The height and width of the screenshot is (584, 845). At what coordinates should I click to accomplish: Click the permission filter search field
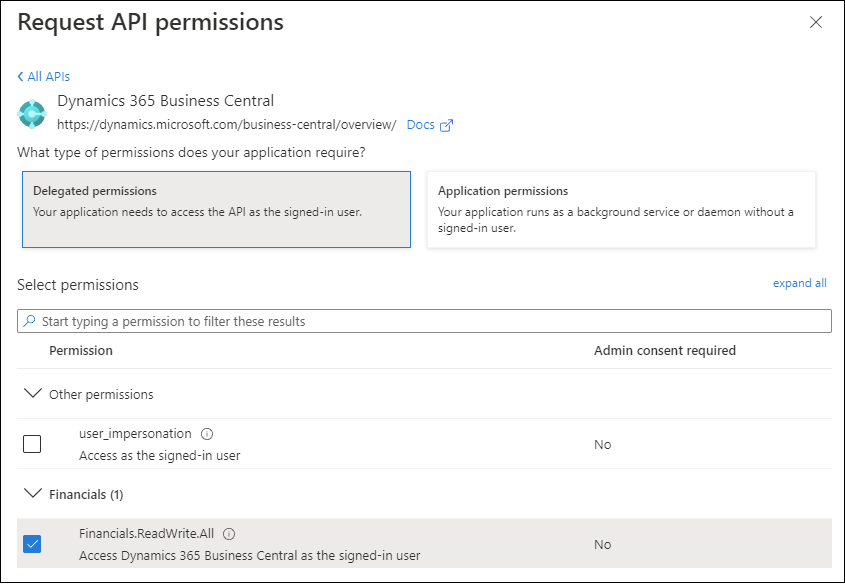click(x=430, y=321)
